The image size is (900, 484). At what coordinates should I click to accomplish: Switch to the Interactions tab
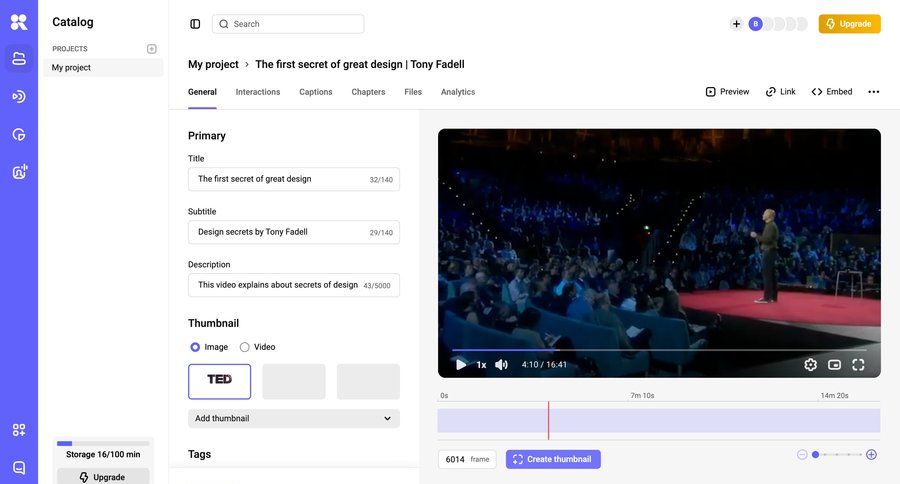(258, 92)
